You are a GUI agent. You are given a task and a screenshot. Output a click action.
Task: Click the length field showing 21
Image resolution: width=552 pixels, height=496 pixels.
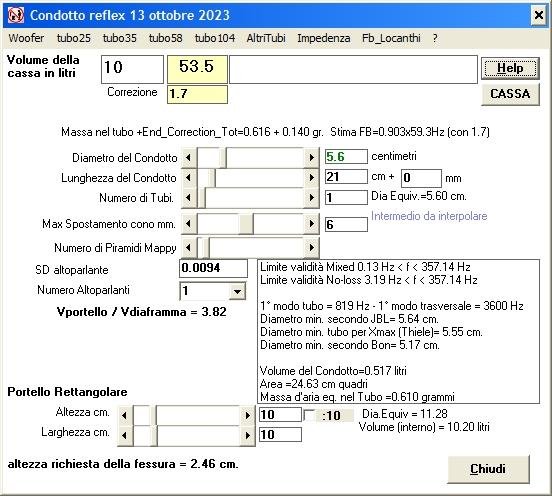point(346,177)
